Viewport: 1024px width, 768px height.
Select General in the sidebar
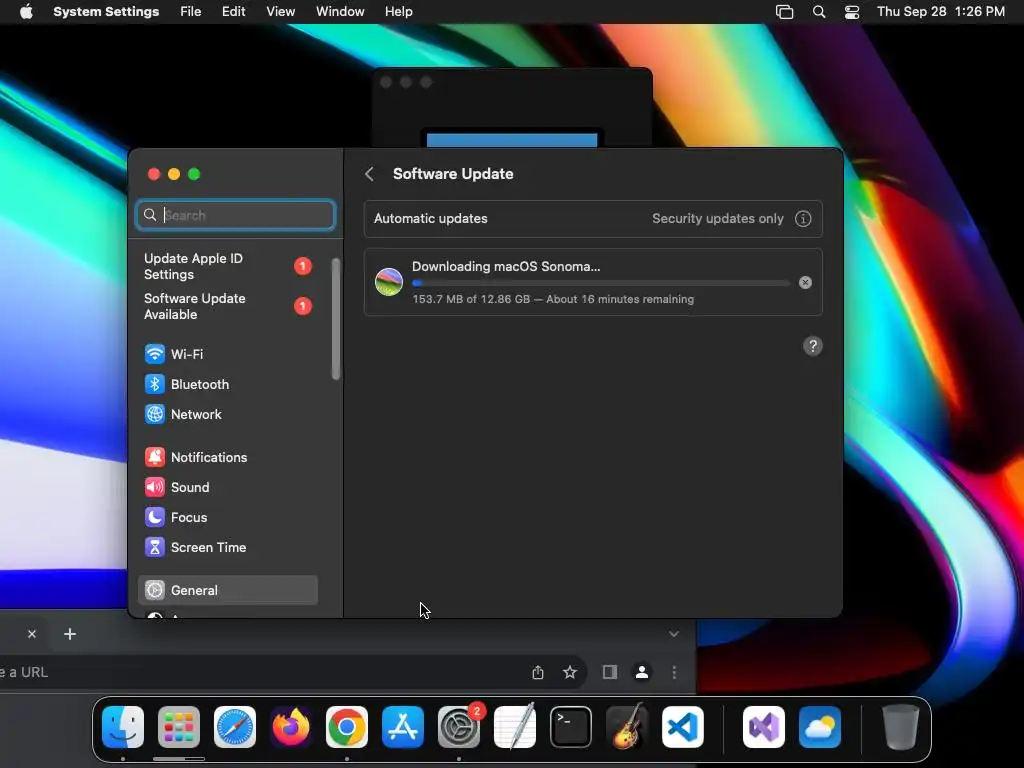(x=227, y=590)
